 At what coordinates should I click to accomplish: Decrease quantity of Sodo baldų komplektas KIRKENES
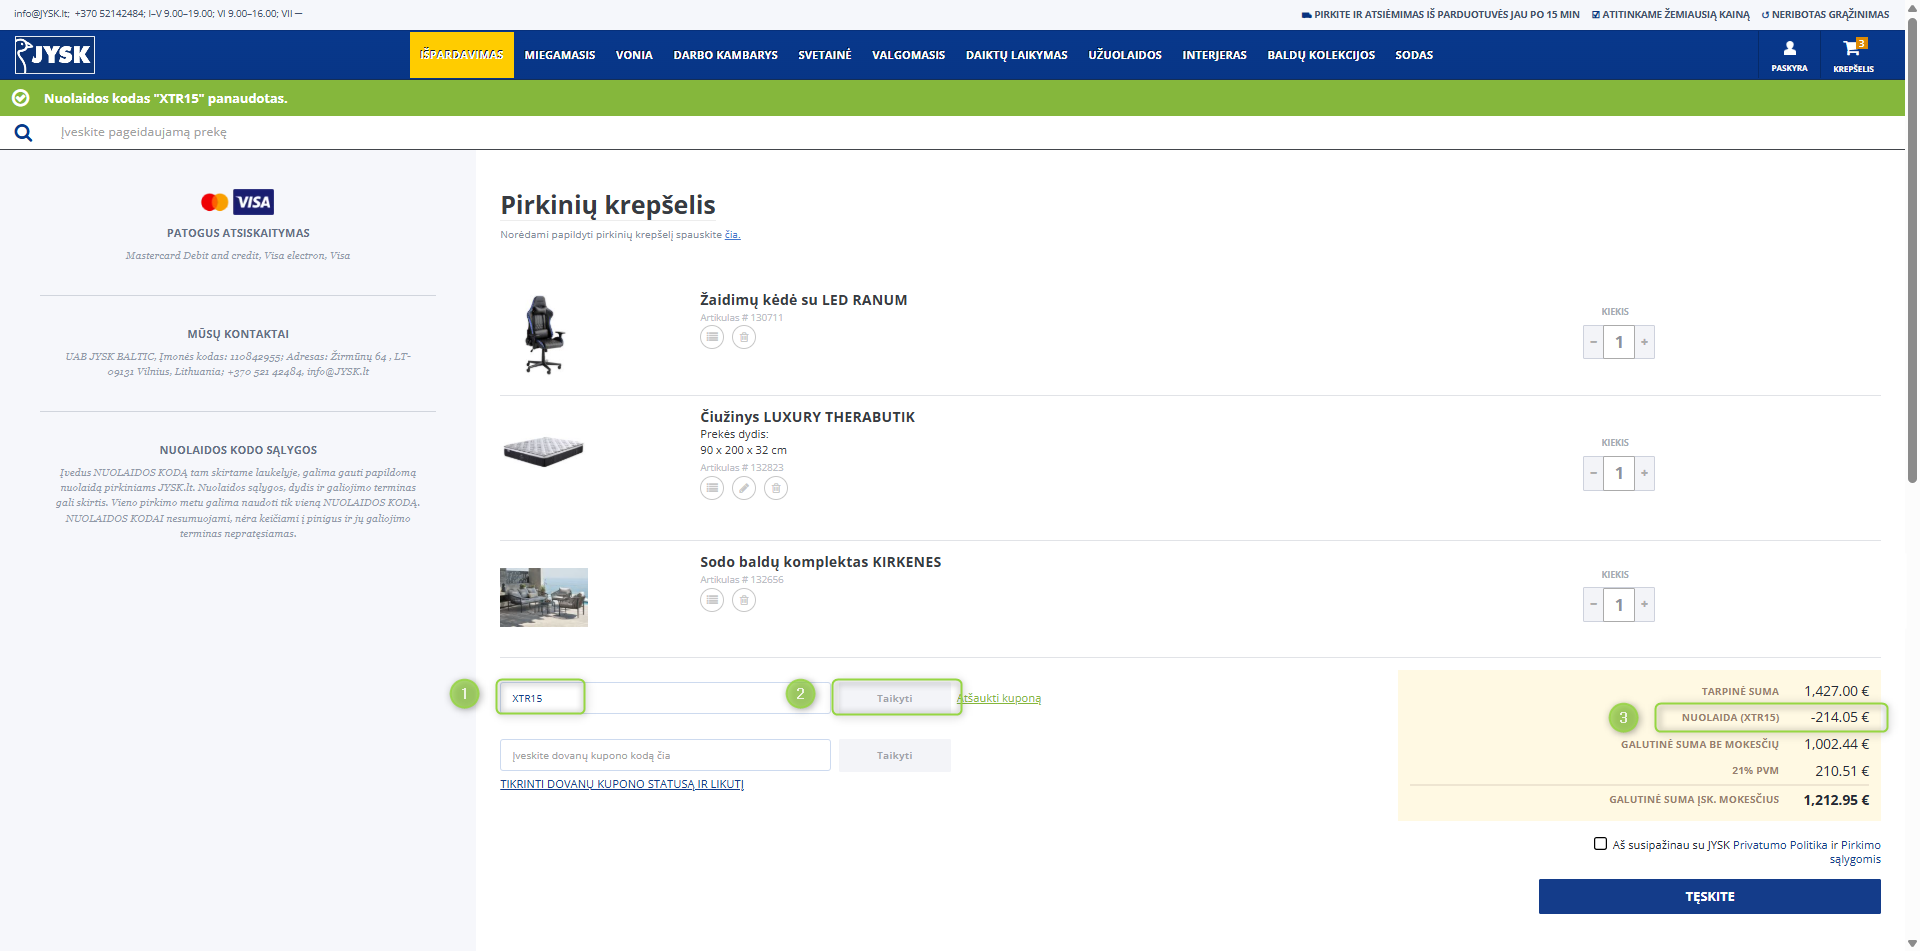tap(1593, 604)
